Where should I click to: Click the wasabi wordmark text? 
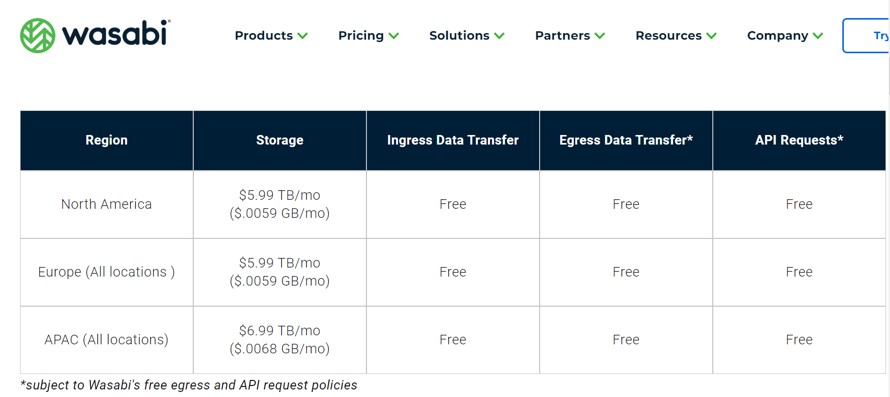tap(116, 35)
